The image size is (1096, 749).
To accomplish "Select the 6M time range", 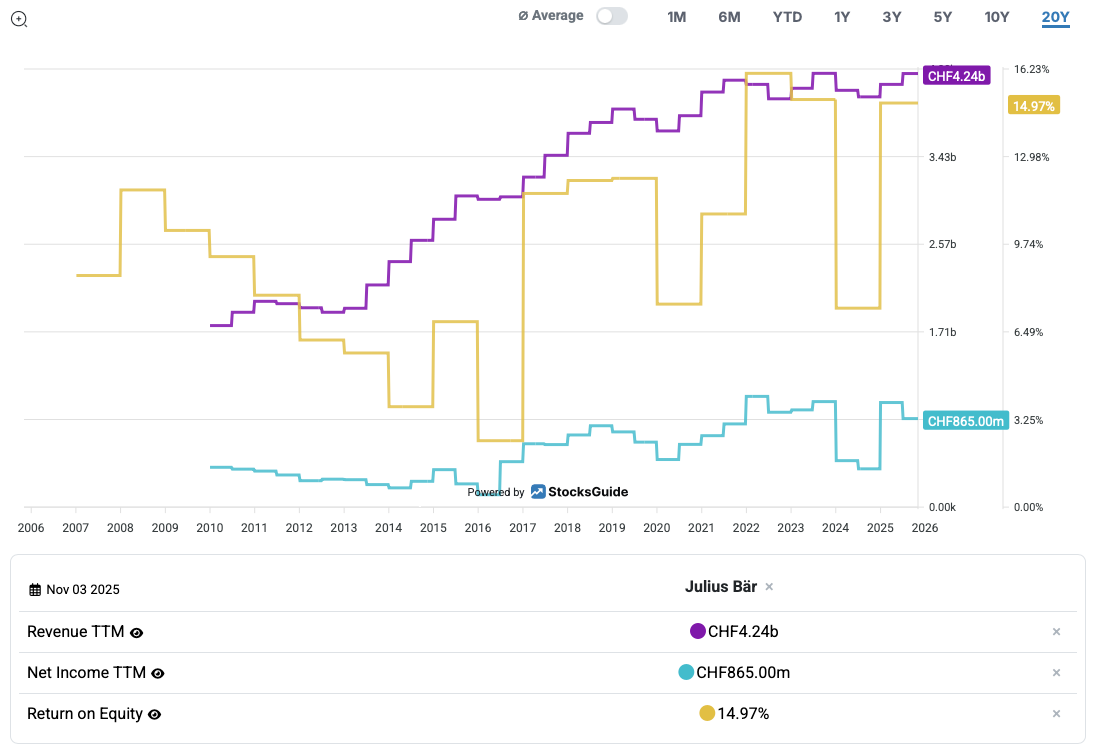I will tap(729, 17).
